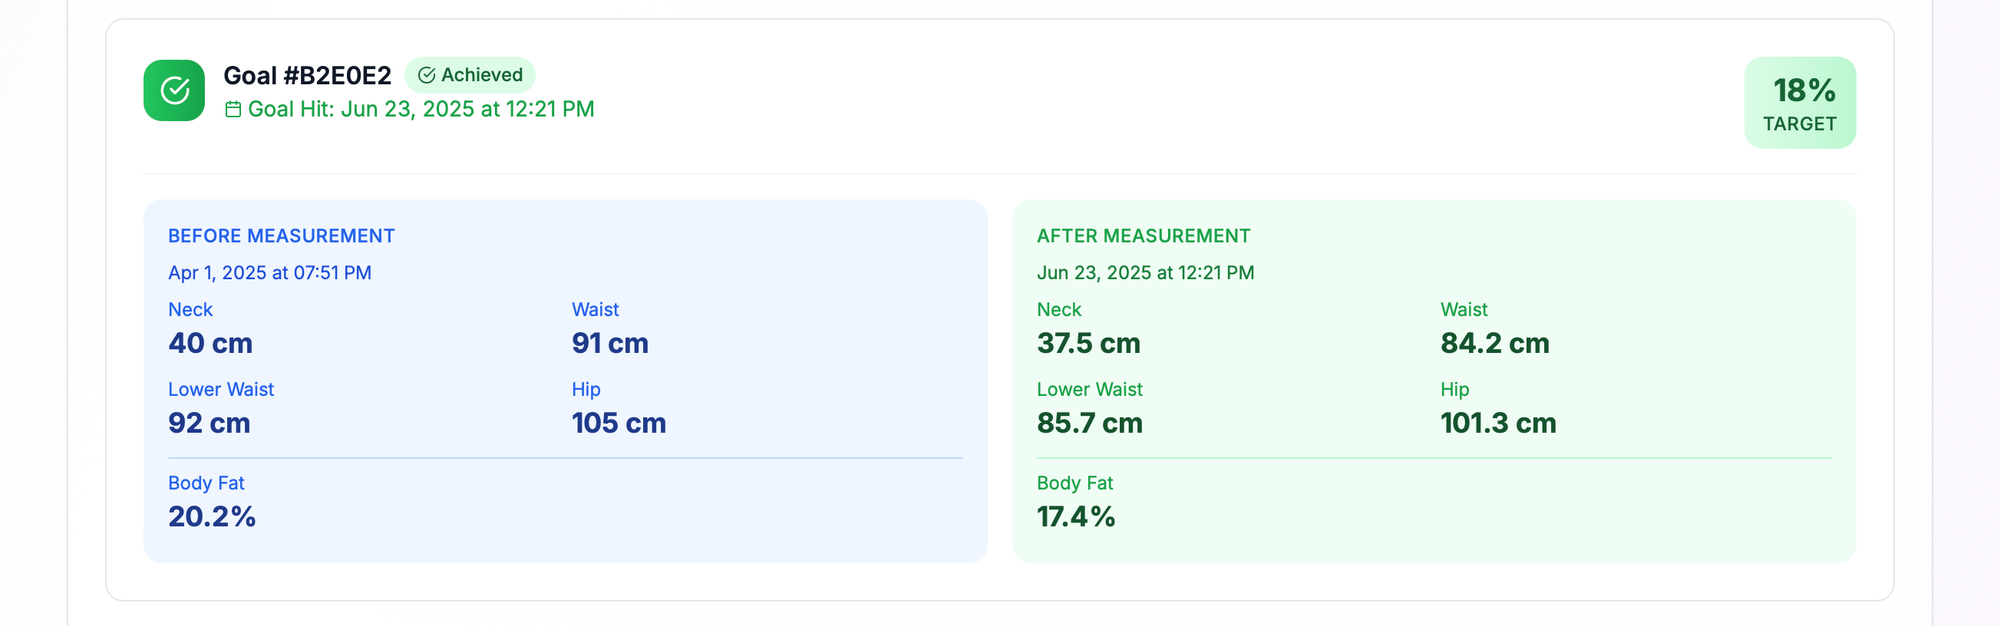The image size is (2000, 626).
Task: Select the before Lower Waist 92 cm
Action: point(209,423)
